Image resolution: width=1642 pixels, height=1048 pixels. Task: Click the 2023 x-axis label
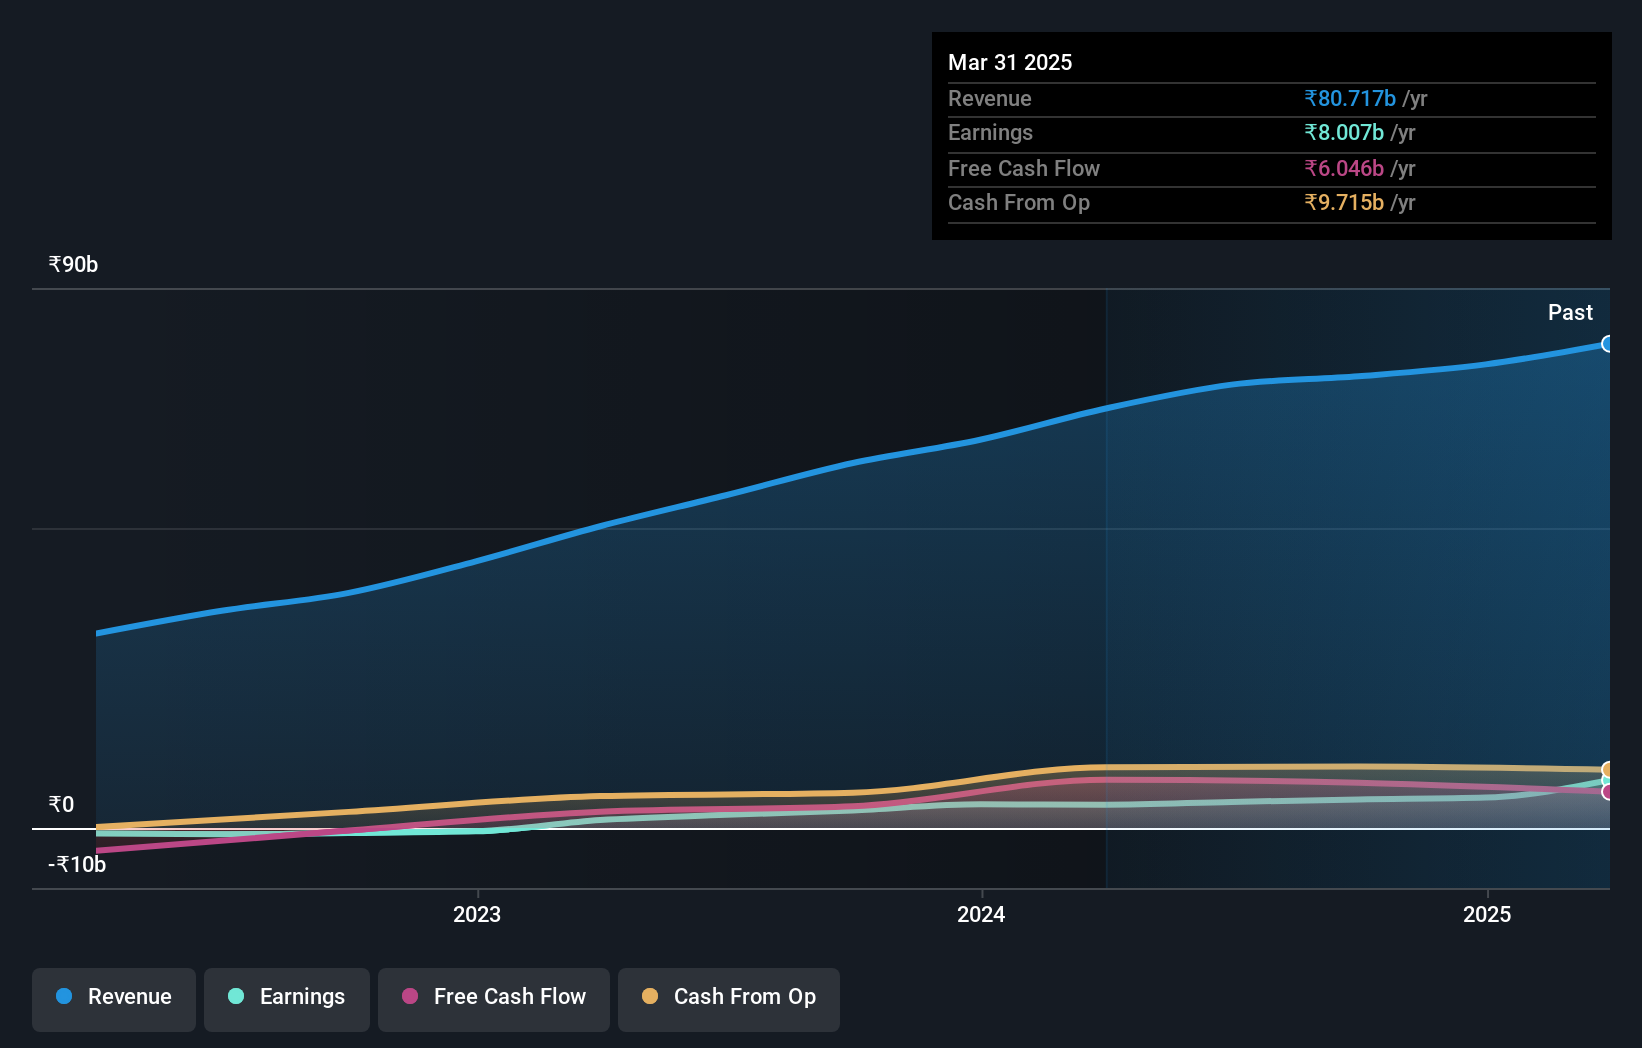(x=477, y=914)
